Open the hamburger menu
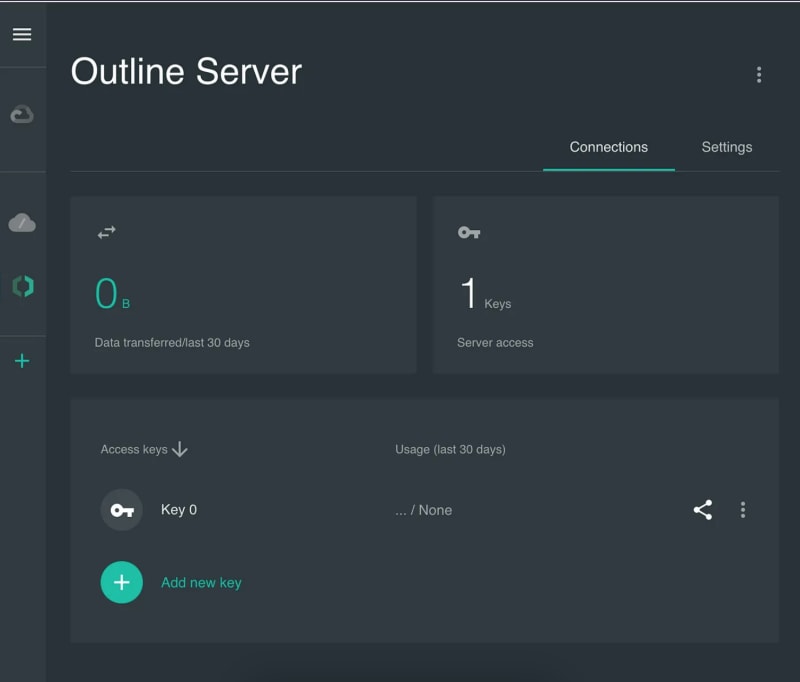Viewport: 800px width, 682px height. point(22,34)
